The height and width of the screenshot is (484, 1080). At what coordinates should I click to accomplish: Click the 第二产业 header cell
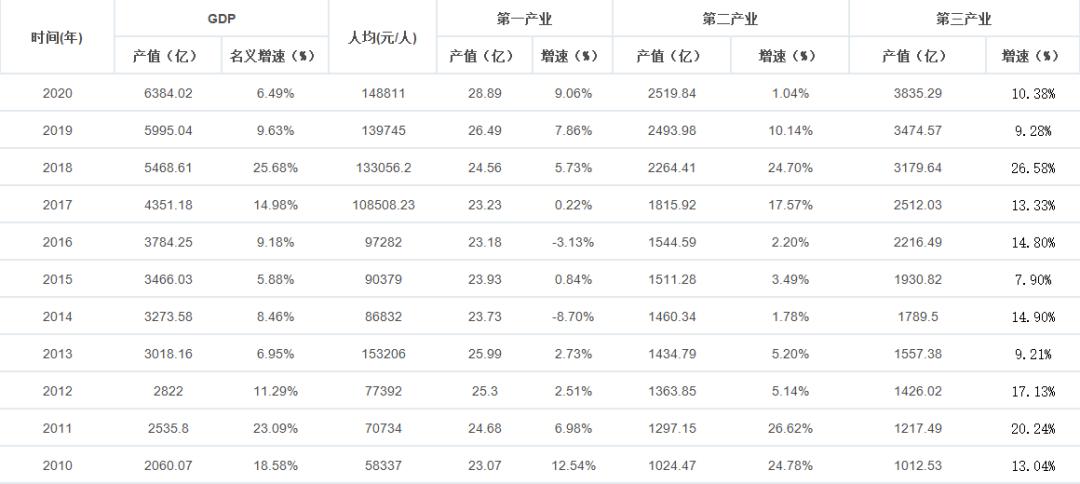pos(730,19)
